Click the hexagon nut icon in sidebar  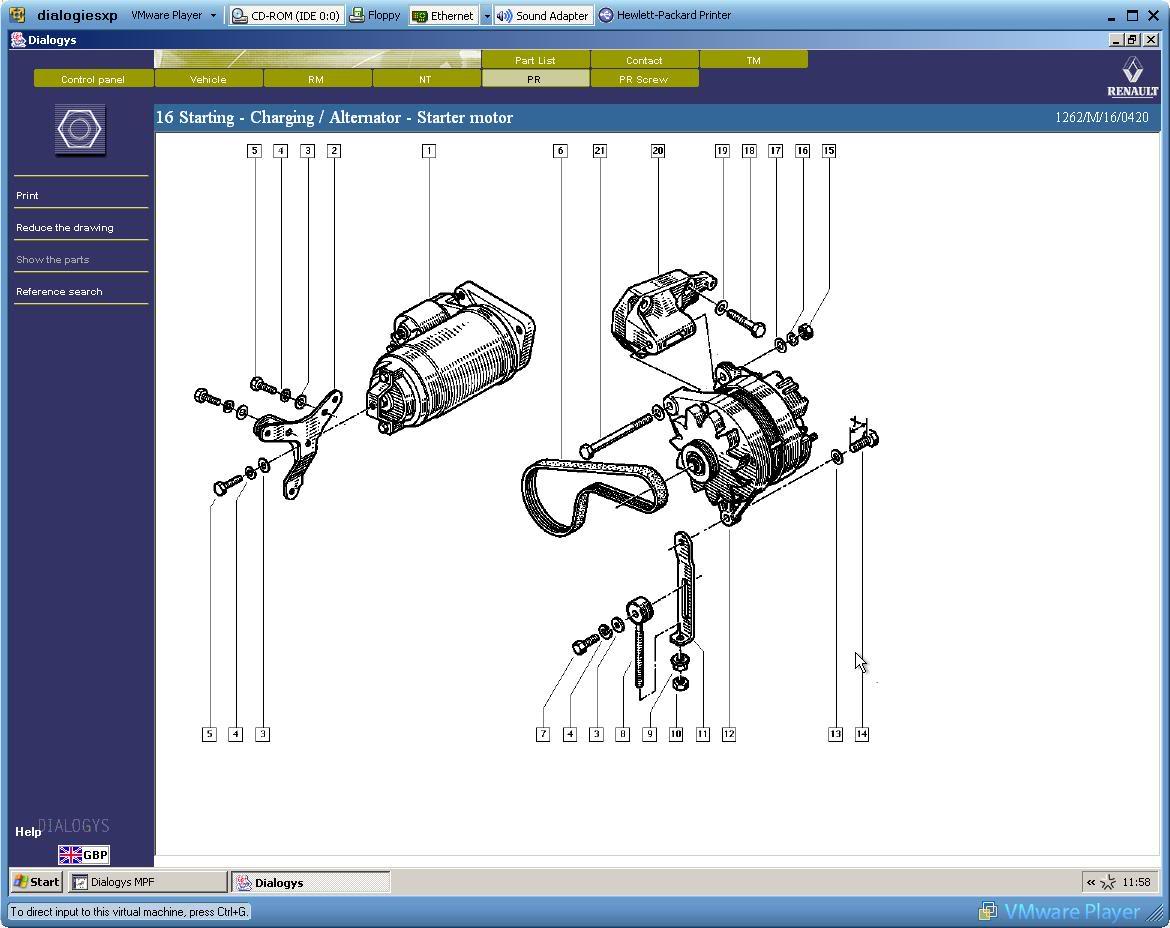click(80, 130)
